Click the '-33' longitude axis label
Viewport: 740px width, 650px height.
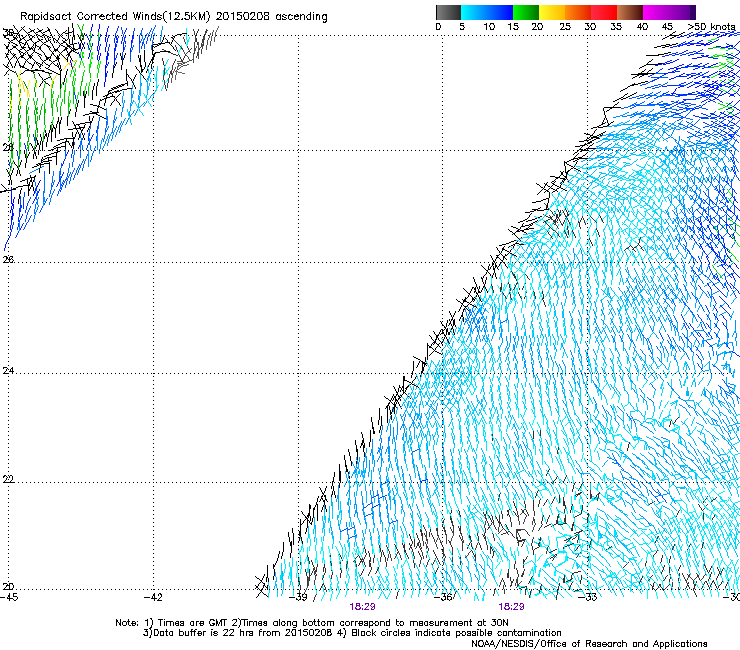tap(588, 597)
